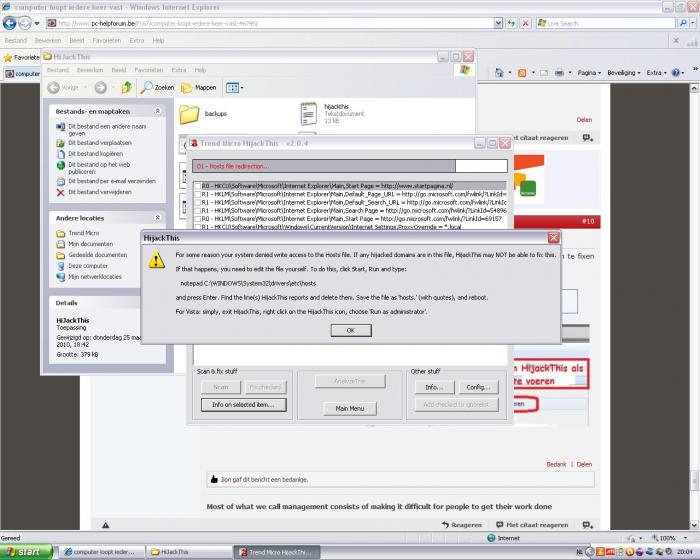Open Help menu in HiJackThis folder window

click(200, 70)
